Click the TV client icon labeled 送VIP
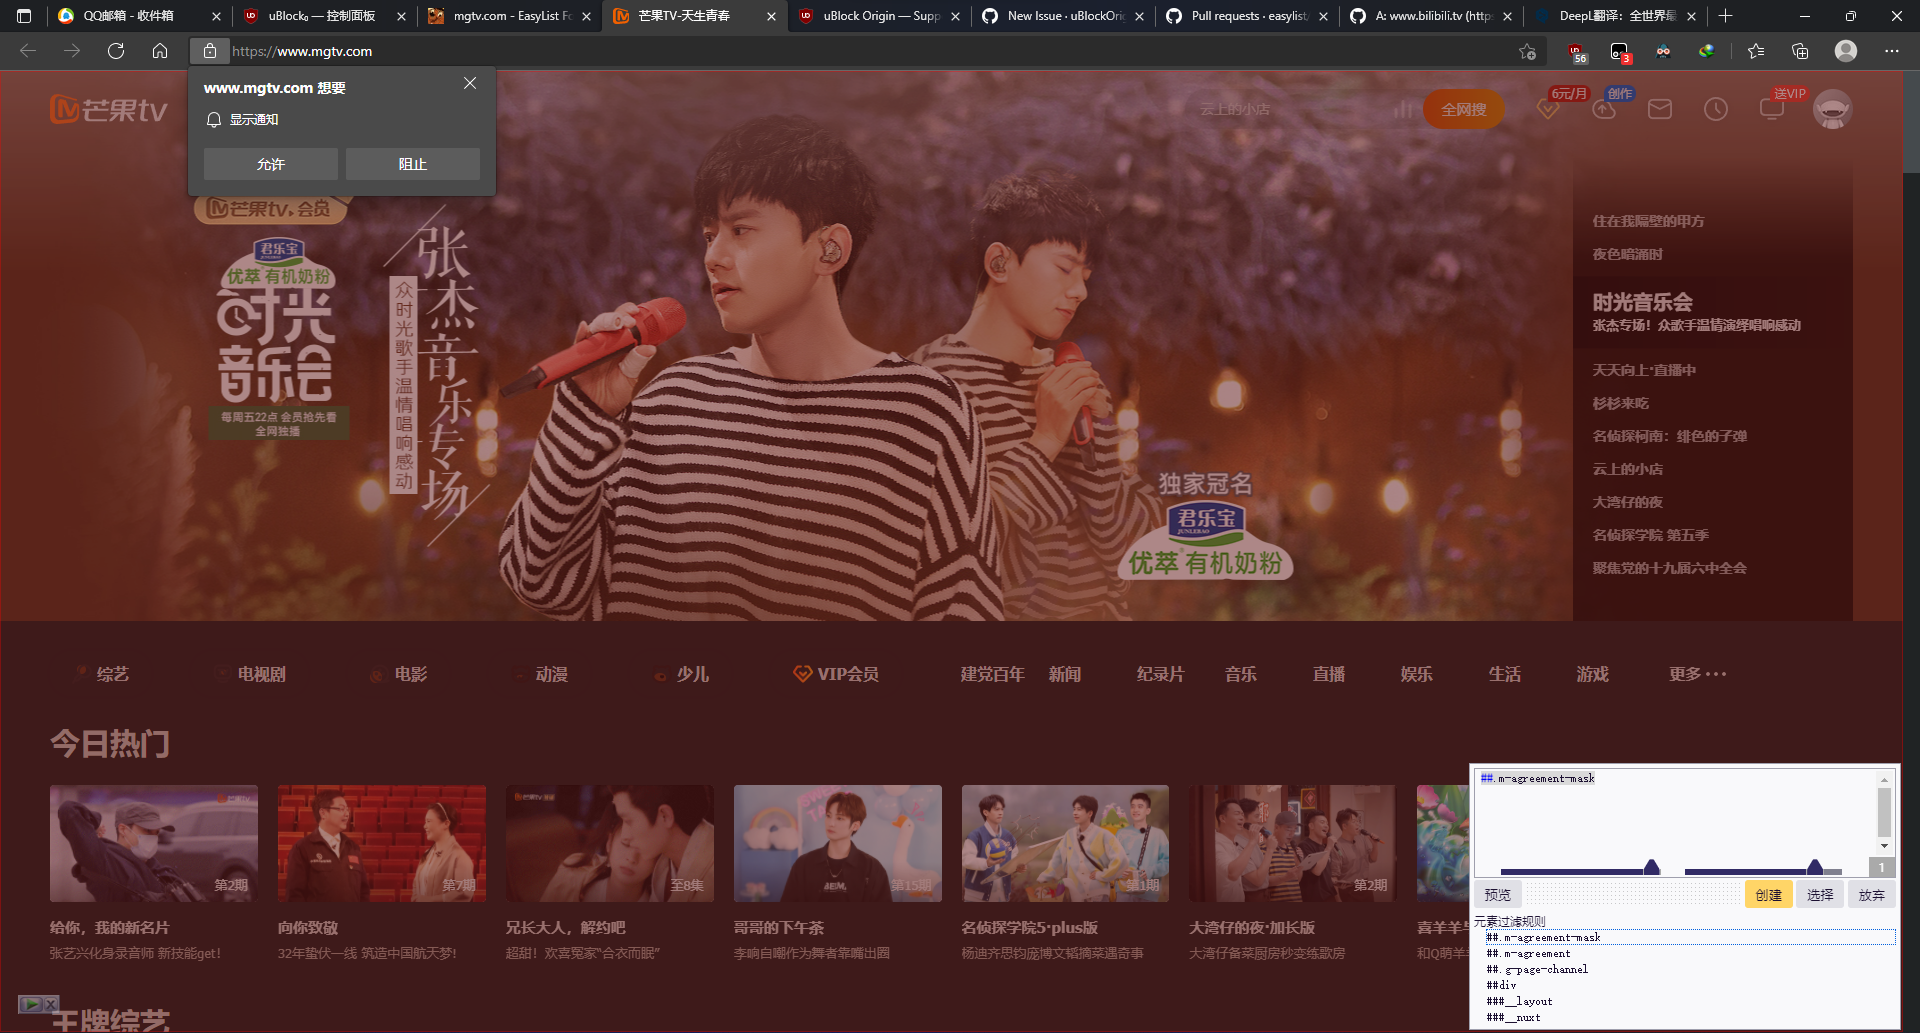 pyautogui.click(x=1773, y=110)
